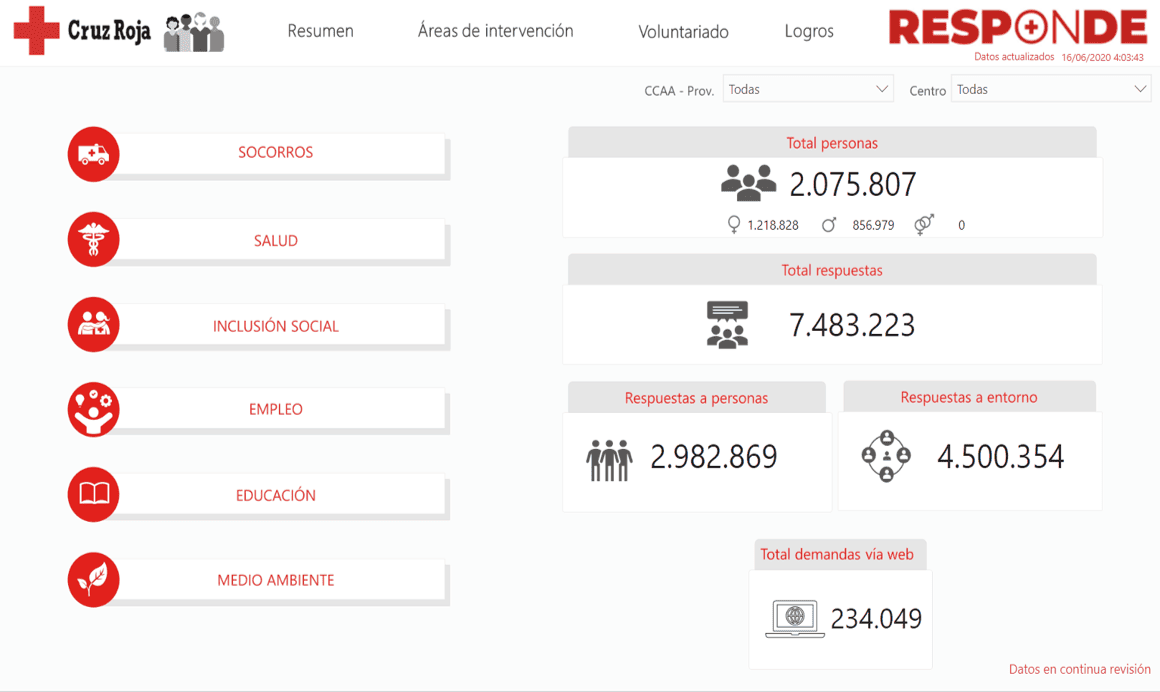The image size is (1160, 692).
Task: Open the Centro filter dropdown
Action: coord(1049,88)
